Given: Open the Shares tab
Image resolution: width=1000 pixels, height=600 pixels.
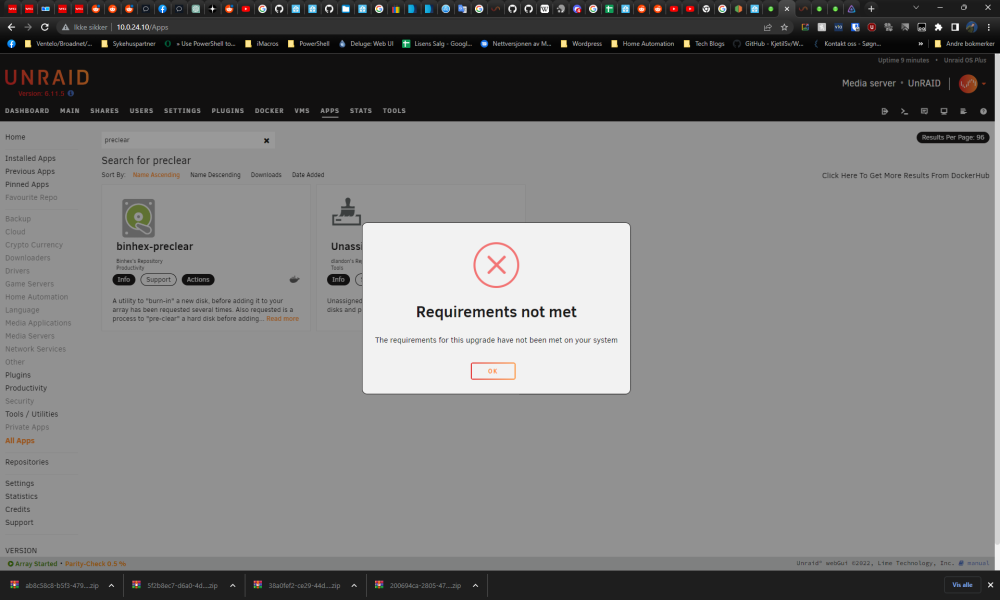Looking at the screenshot, I should [x=105, y=111].
